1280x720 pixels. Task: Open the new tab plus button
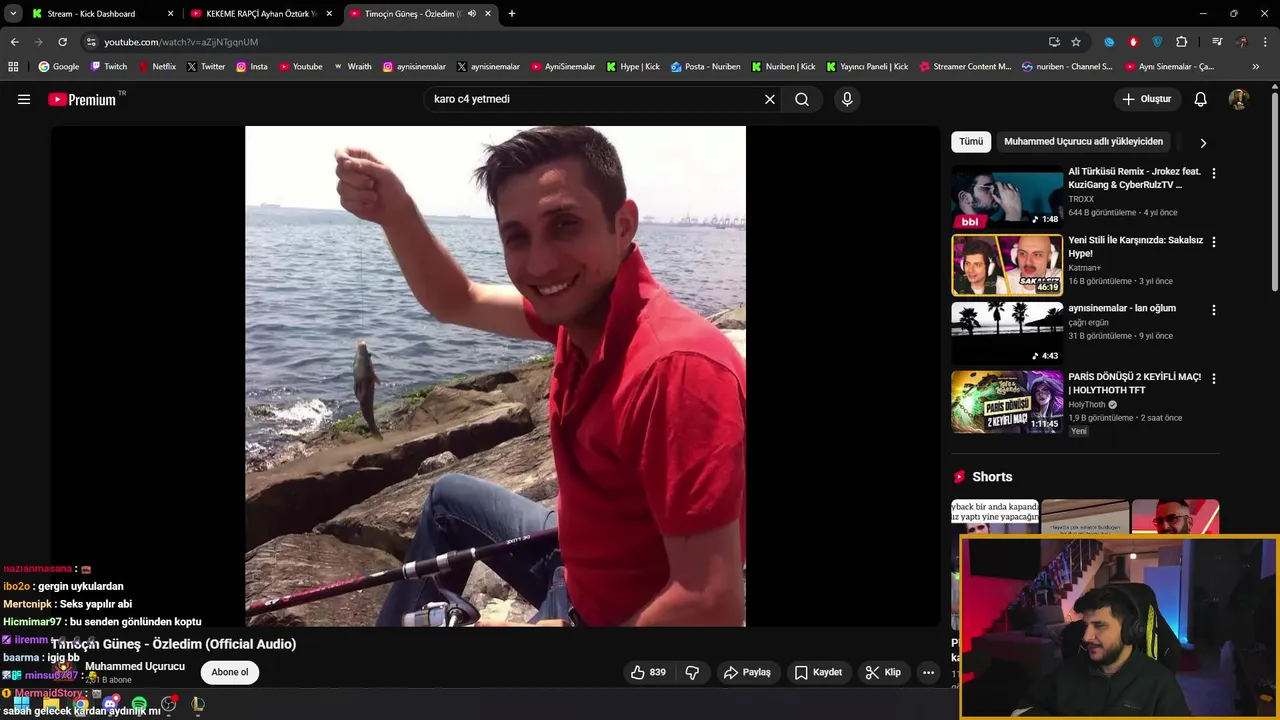coord(512,14)
